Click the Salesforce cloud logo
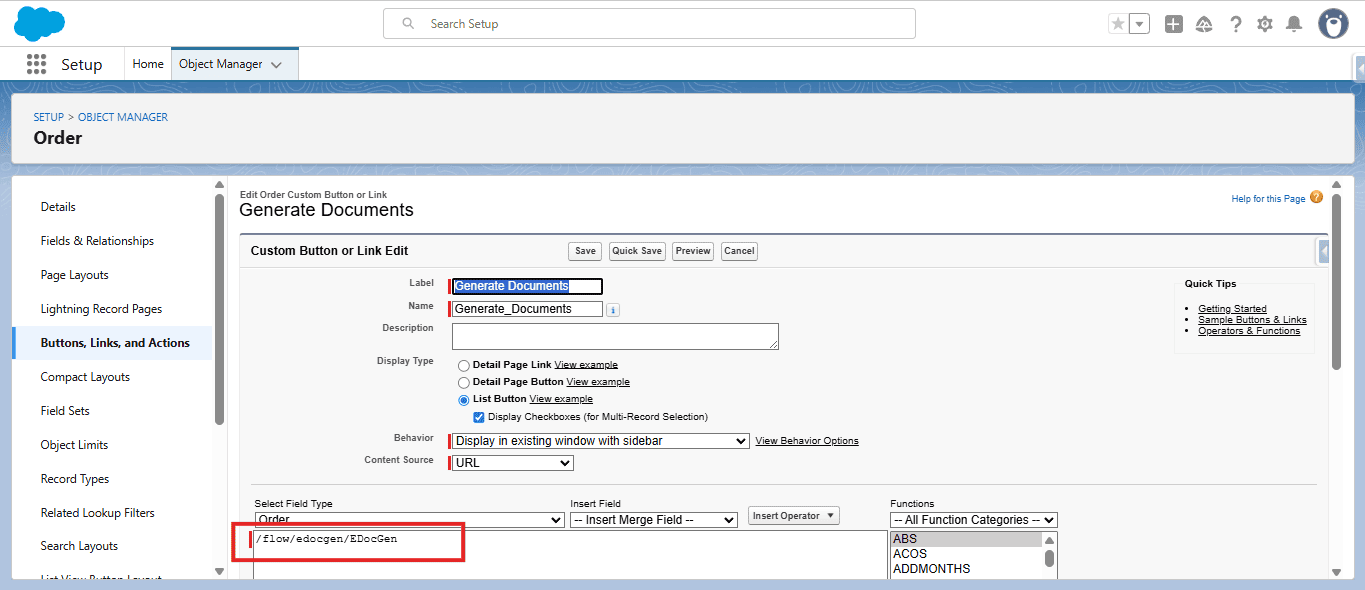Viewport: 1365px width, 590px height. click(40, 23)
